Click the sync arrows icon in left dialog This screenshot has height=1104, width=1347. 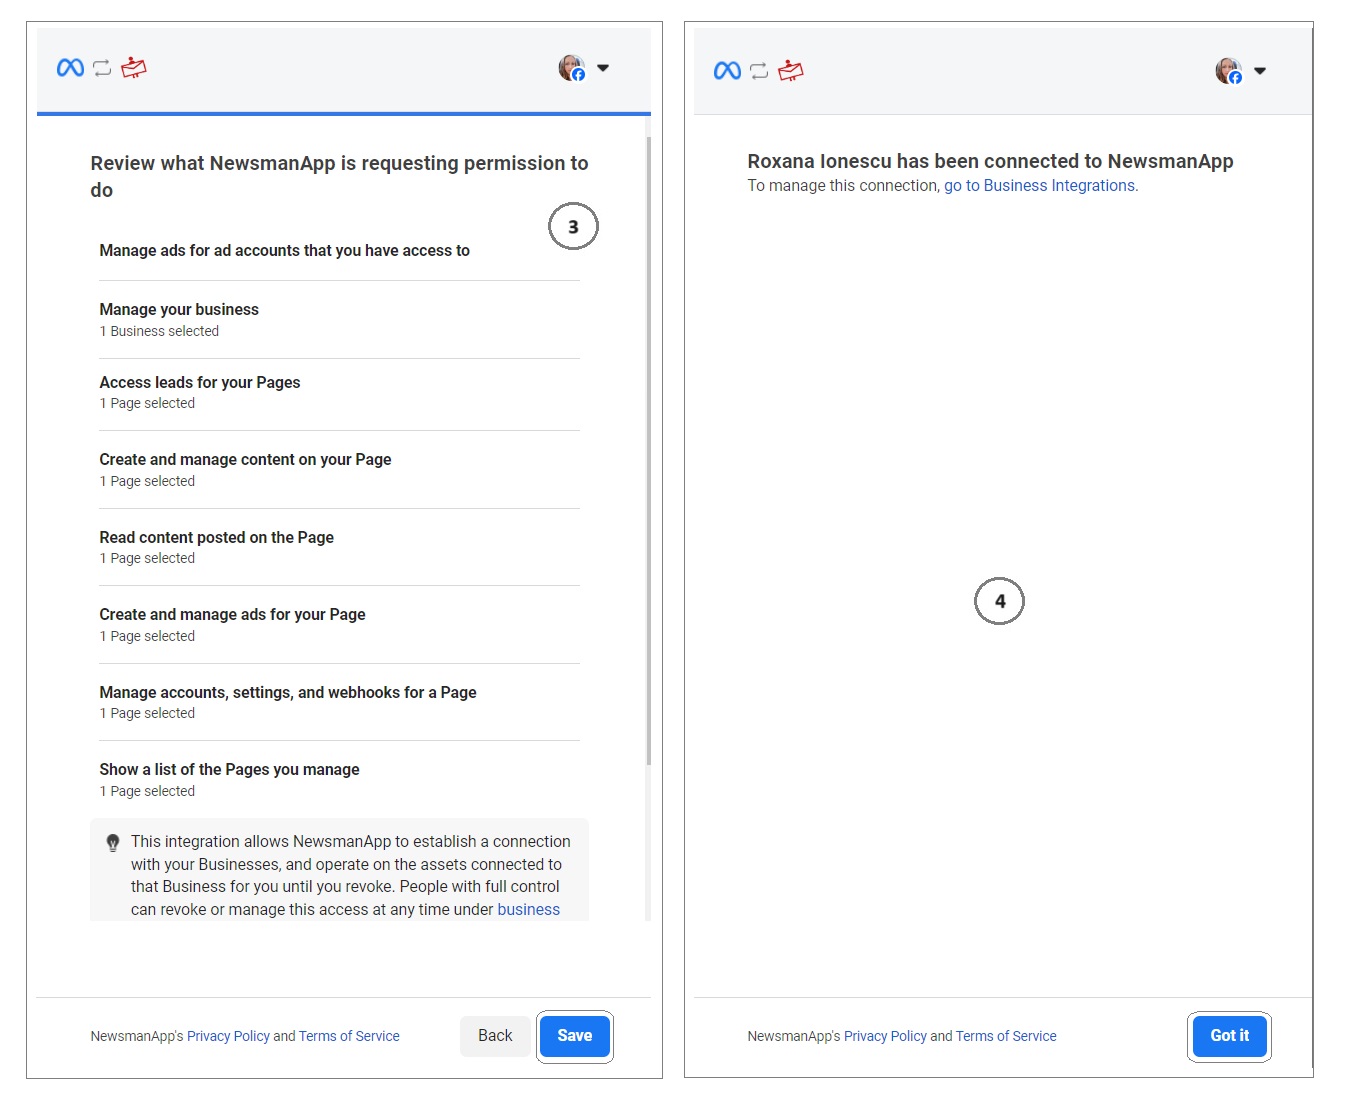102,68
